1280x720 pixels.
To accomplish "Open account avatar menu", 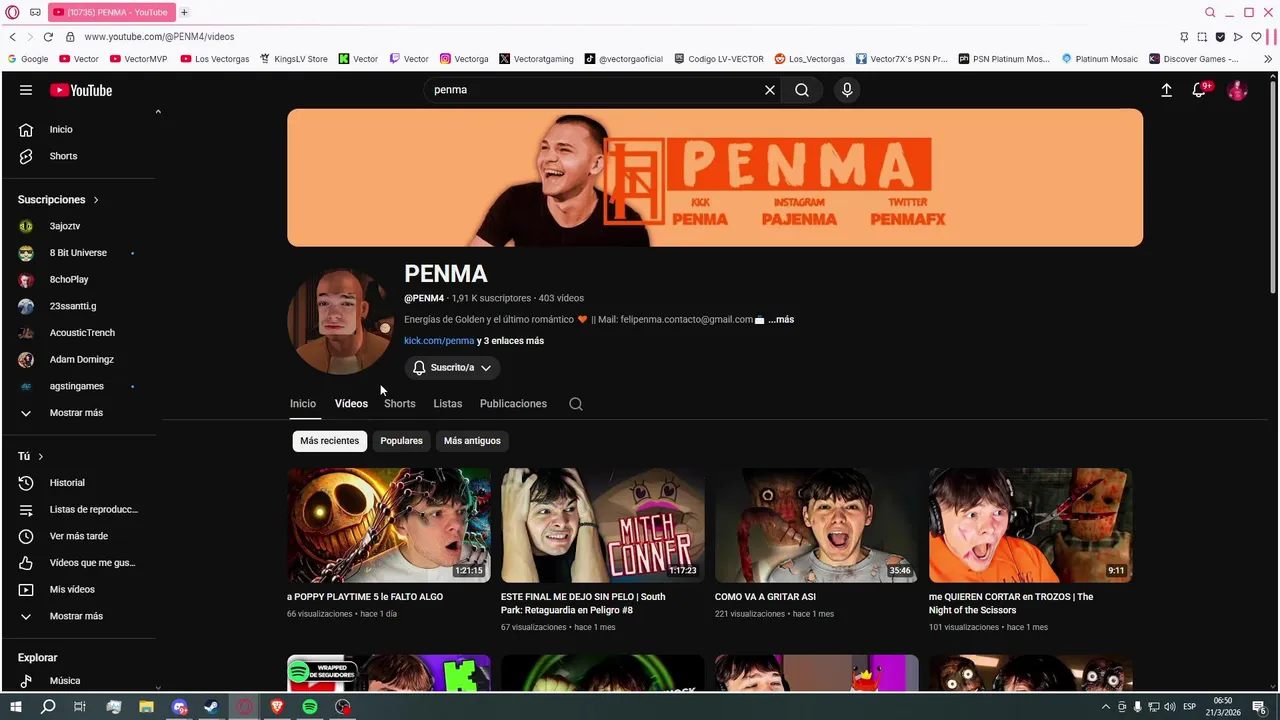I will click(1238, 90).
